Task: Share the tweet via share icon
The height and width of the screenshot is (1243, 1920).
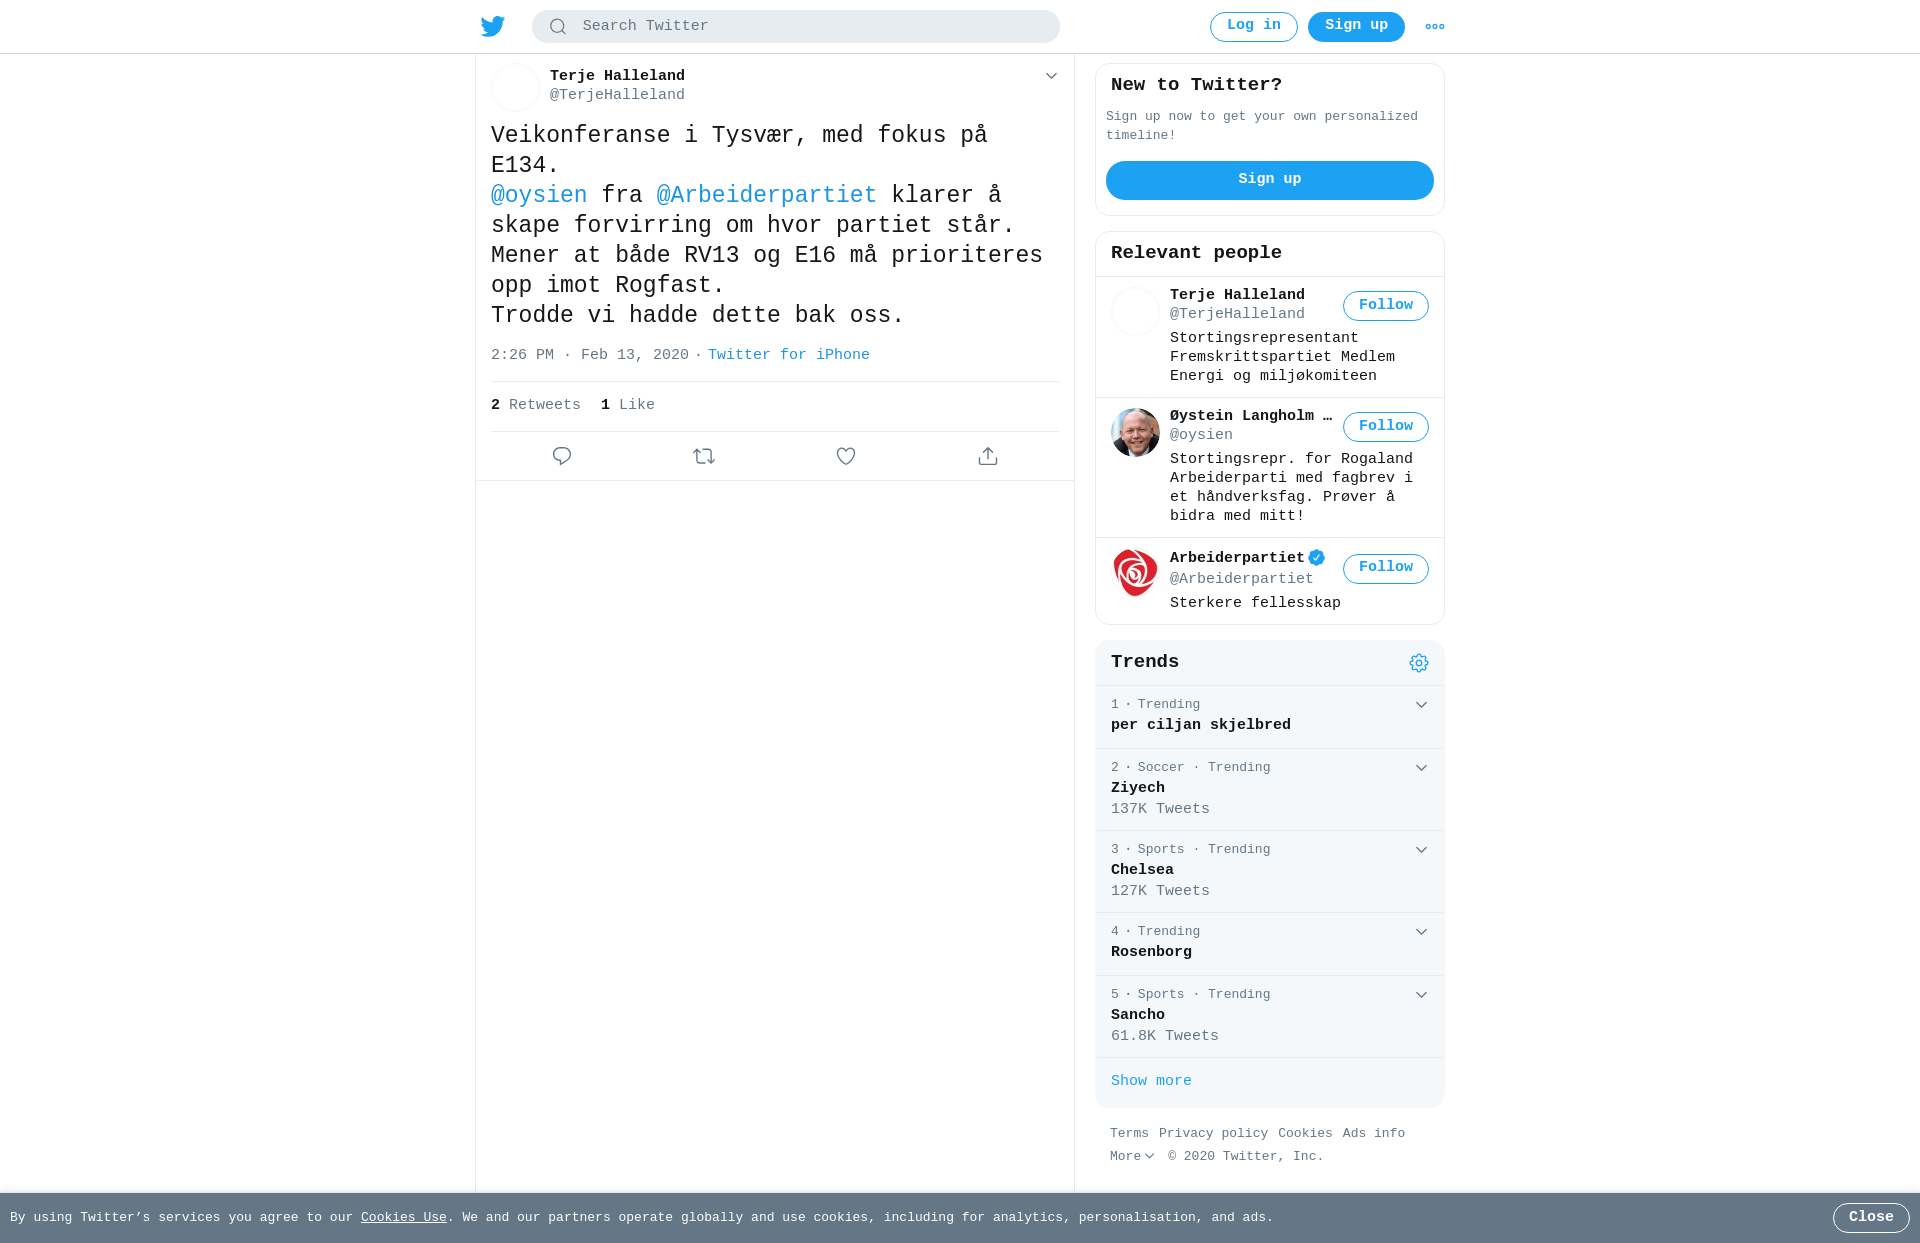Action: (x=988, y=456)
